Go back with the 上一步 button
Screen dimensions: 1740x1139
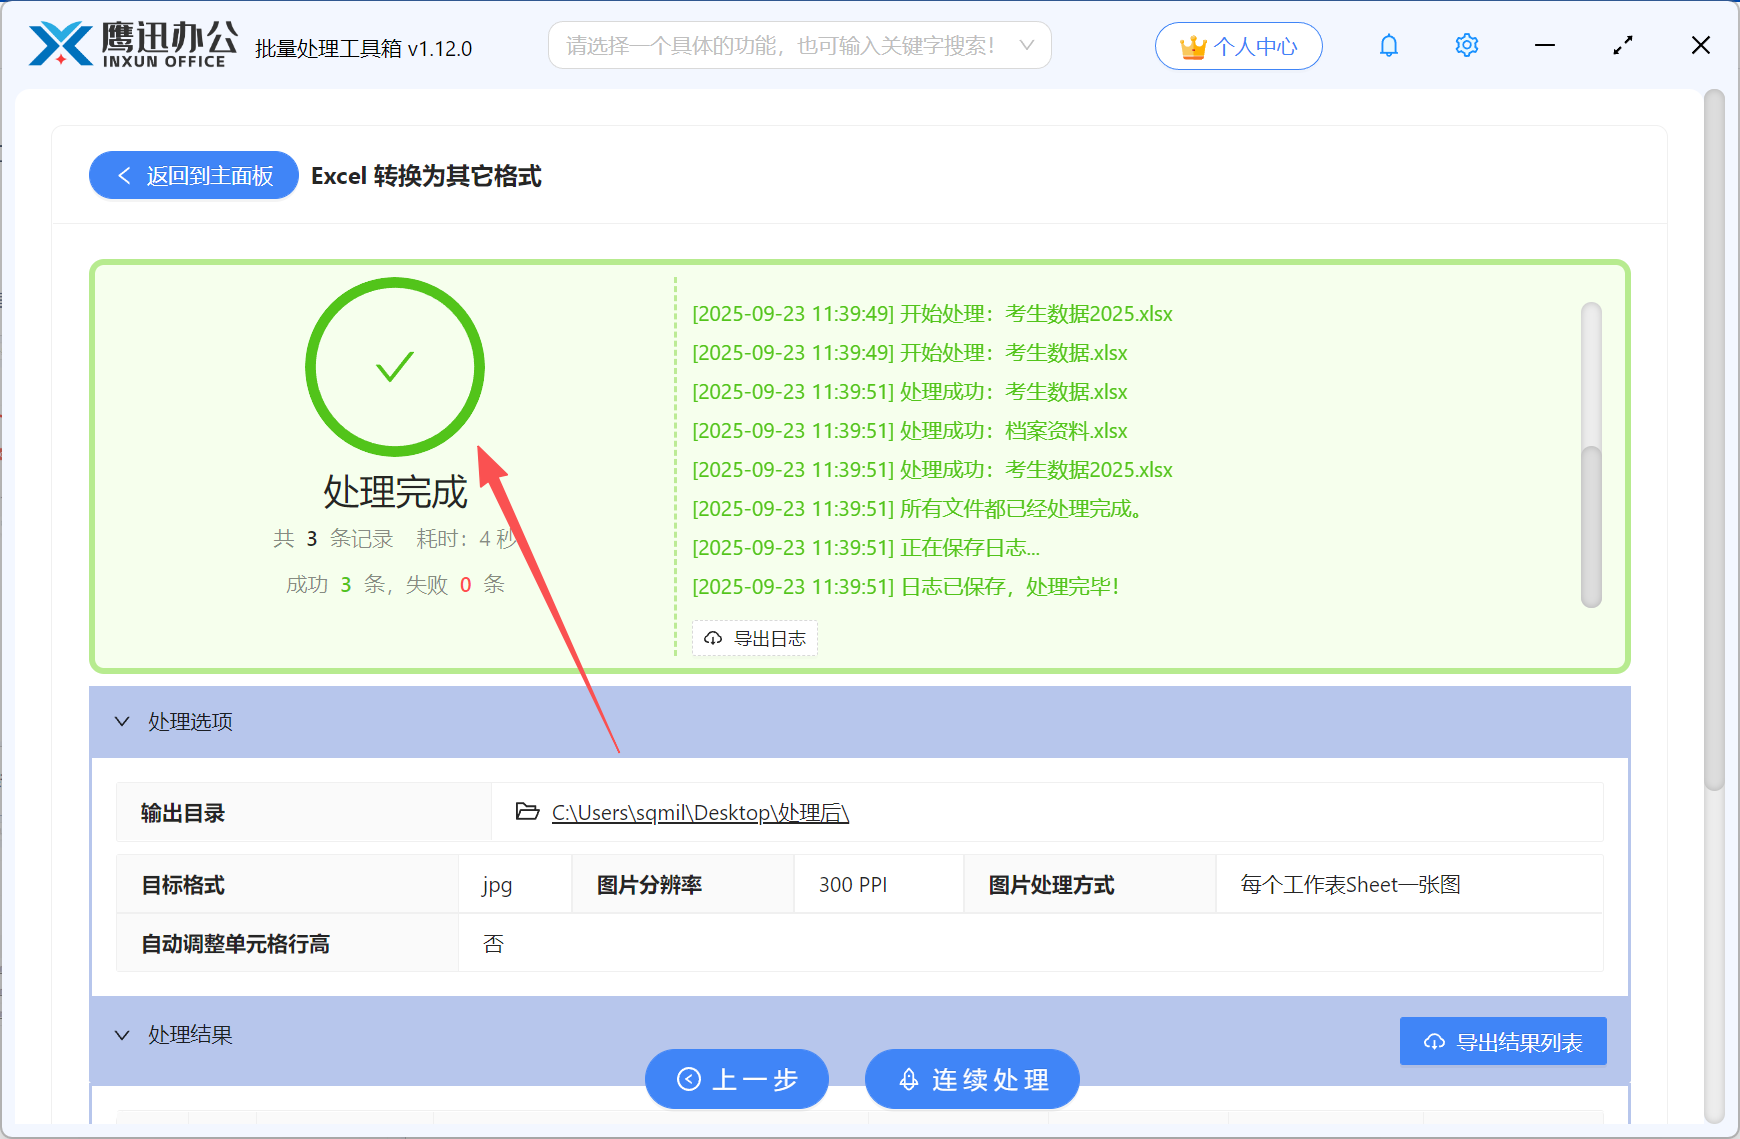click(x=737, y=1079)
